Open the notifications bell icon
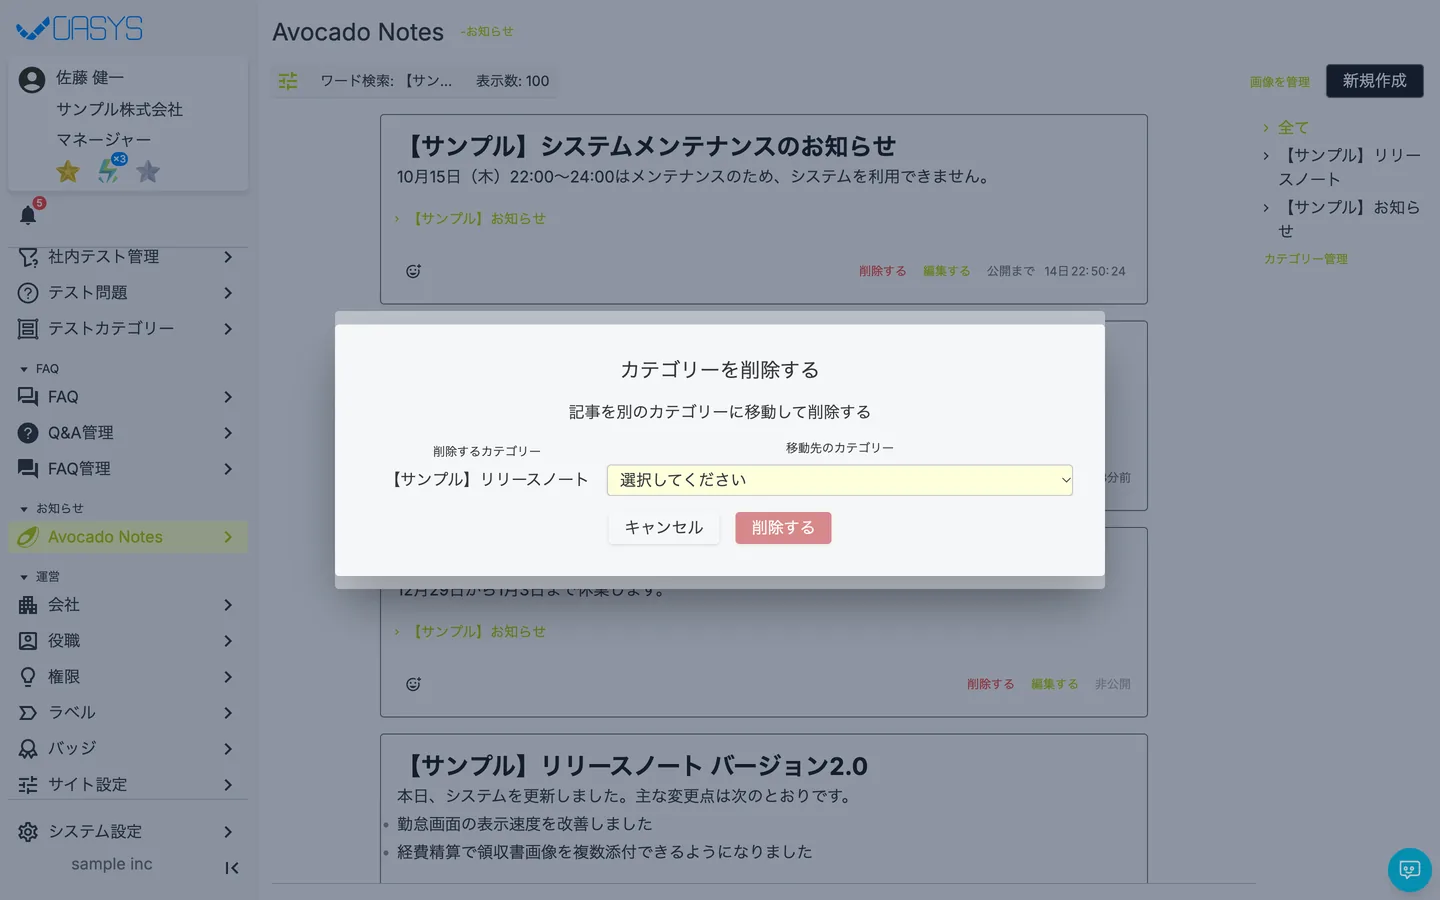 [28, 215]
